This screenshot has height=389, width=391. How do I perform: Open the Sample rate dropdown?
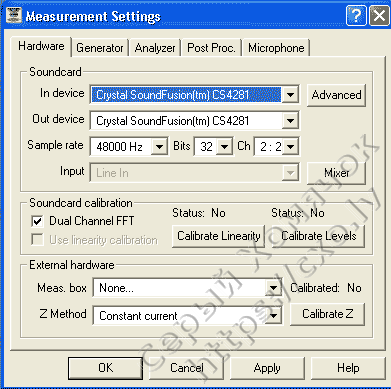[159, 146]
